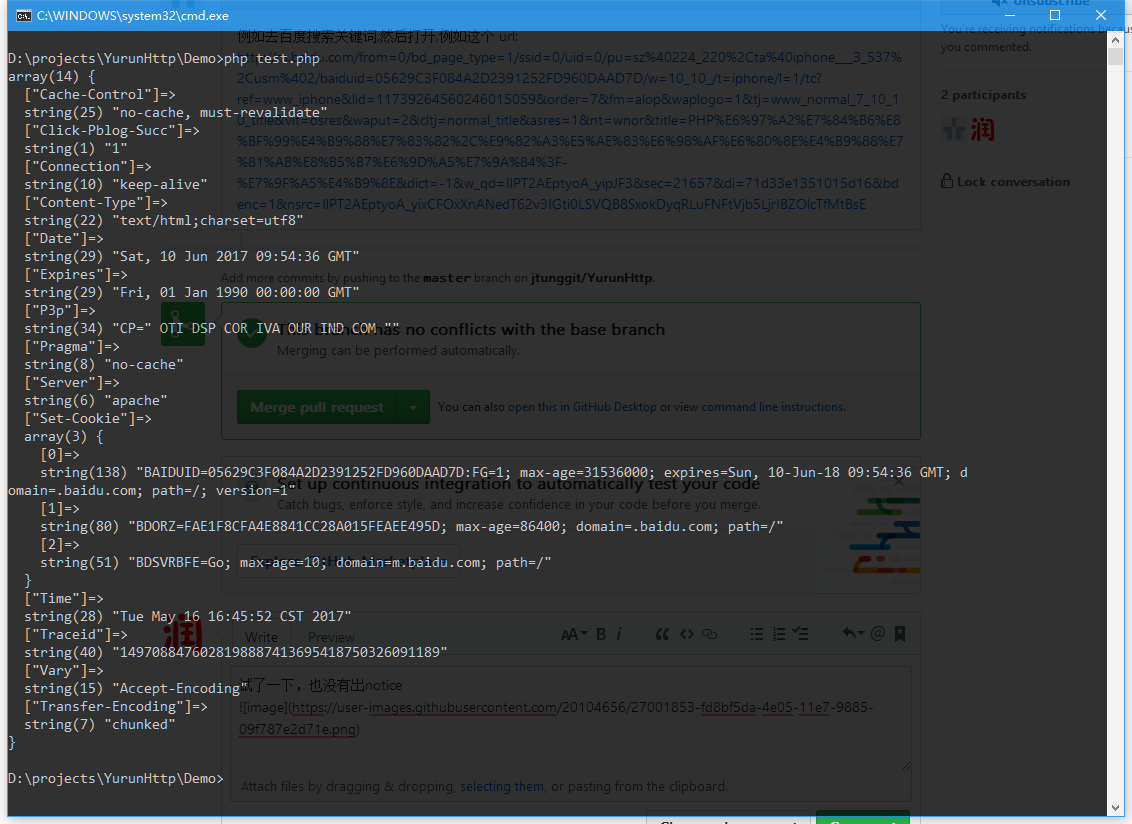Click the cmd scrollbar up arrow
The image size is (1132, 824).
point(1115,40)
